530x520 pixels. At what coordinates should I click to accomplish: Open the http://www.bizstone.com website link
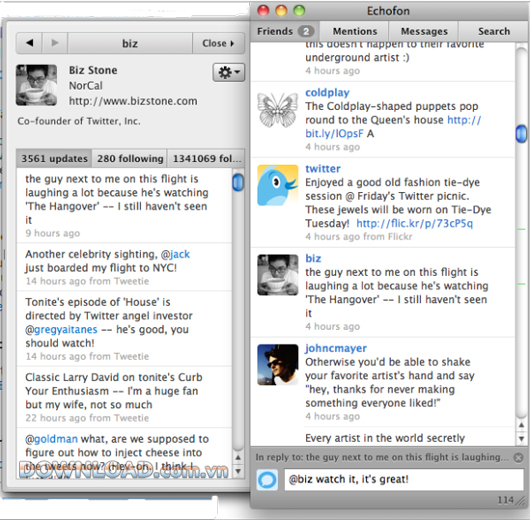click(133, 101)
